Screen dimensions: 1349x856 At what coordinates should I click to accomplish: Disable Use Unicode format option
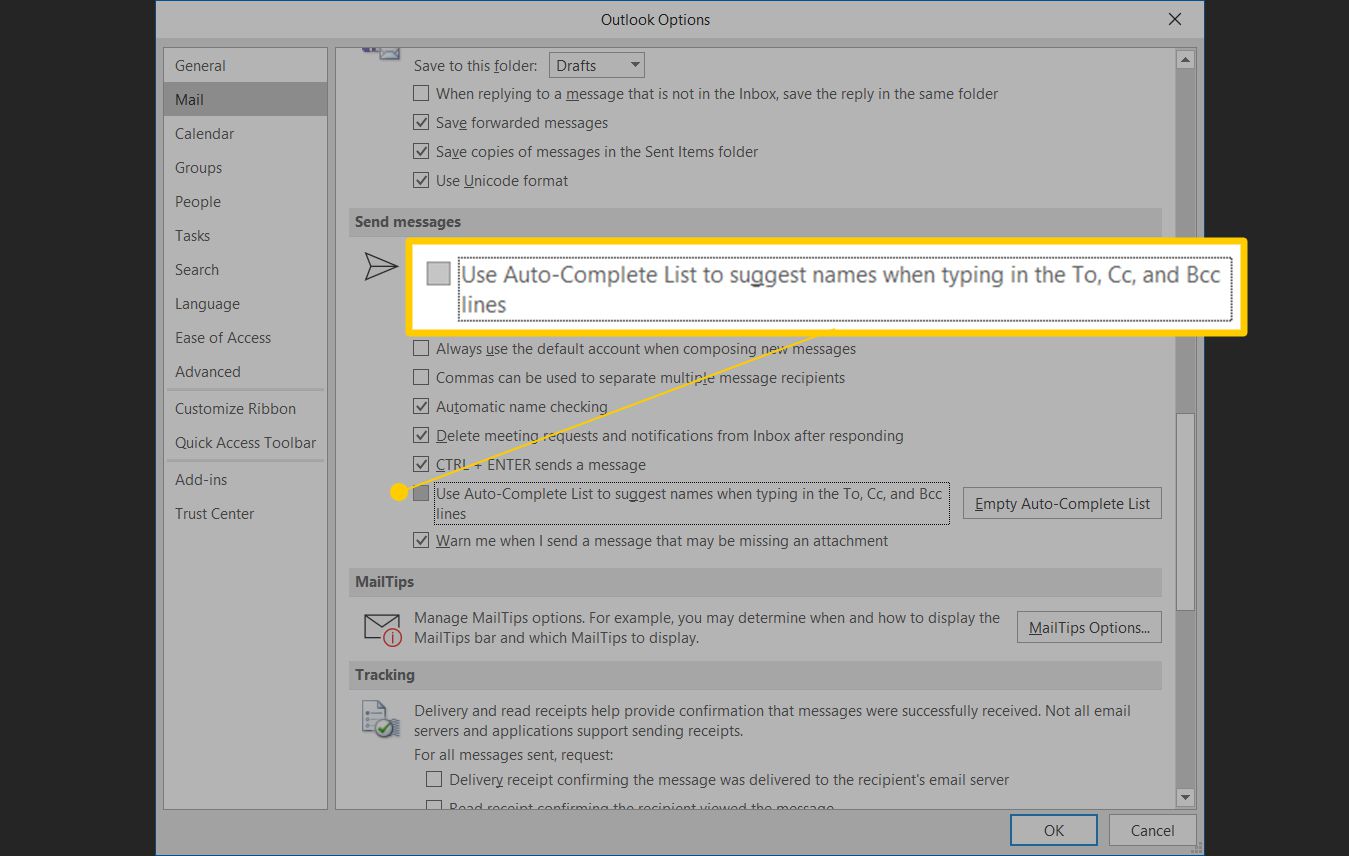421,181
